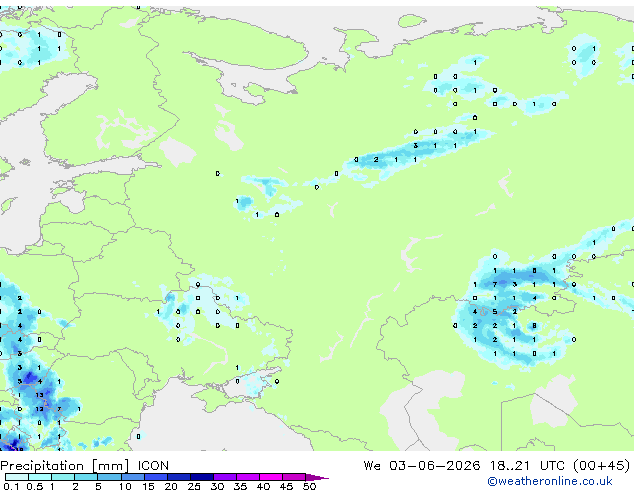The image size is (634, 490).
Task: Click the legend value '50'
Action: tap(309, 486)
